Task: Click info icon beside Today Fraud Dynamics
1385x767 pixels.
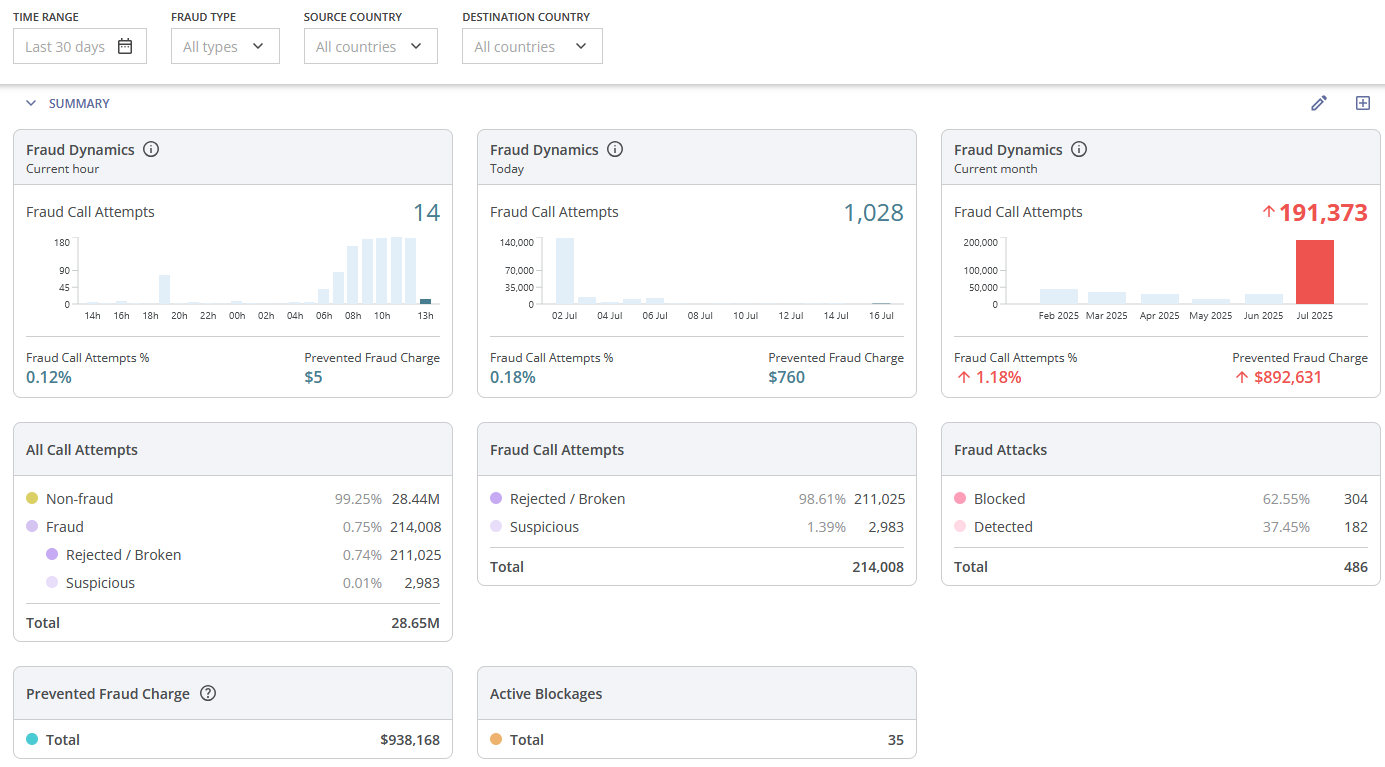Action: 615,150
